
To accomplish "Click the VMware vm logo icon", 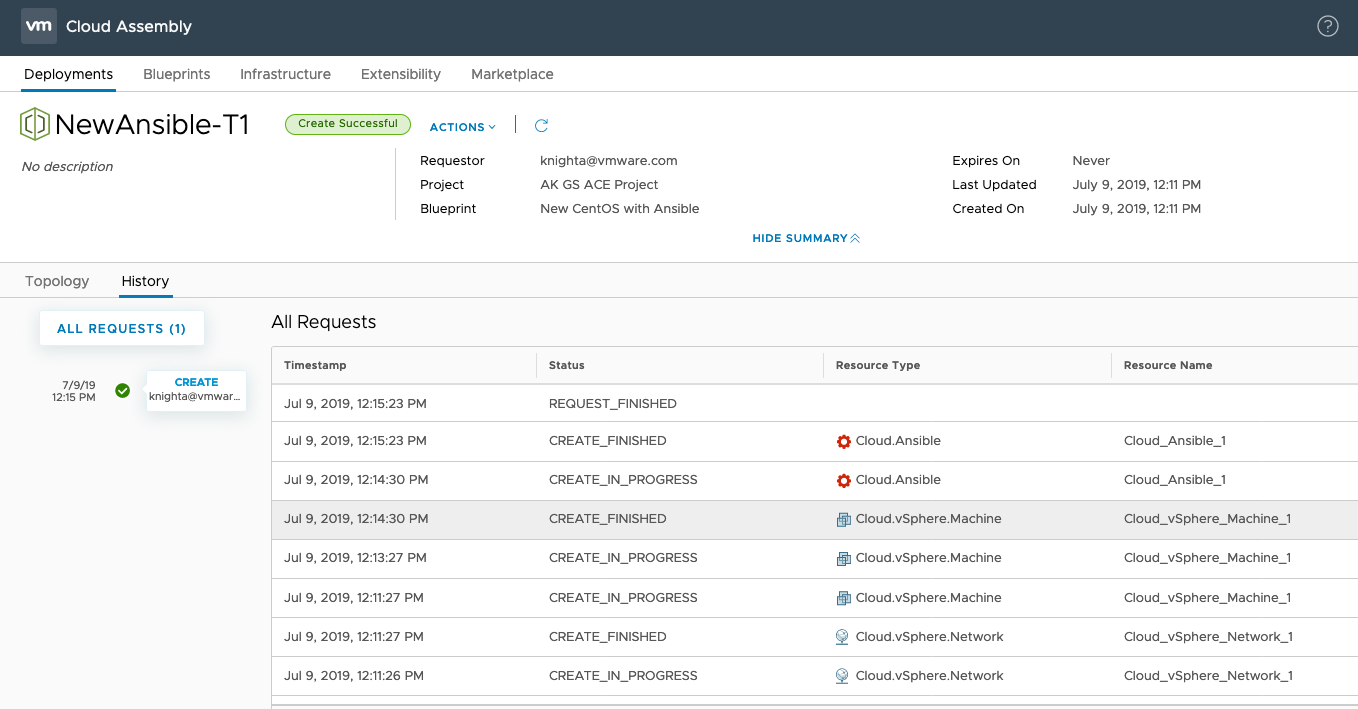I will tap(38, 27).
